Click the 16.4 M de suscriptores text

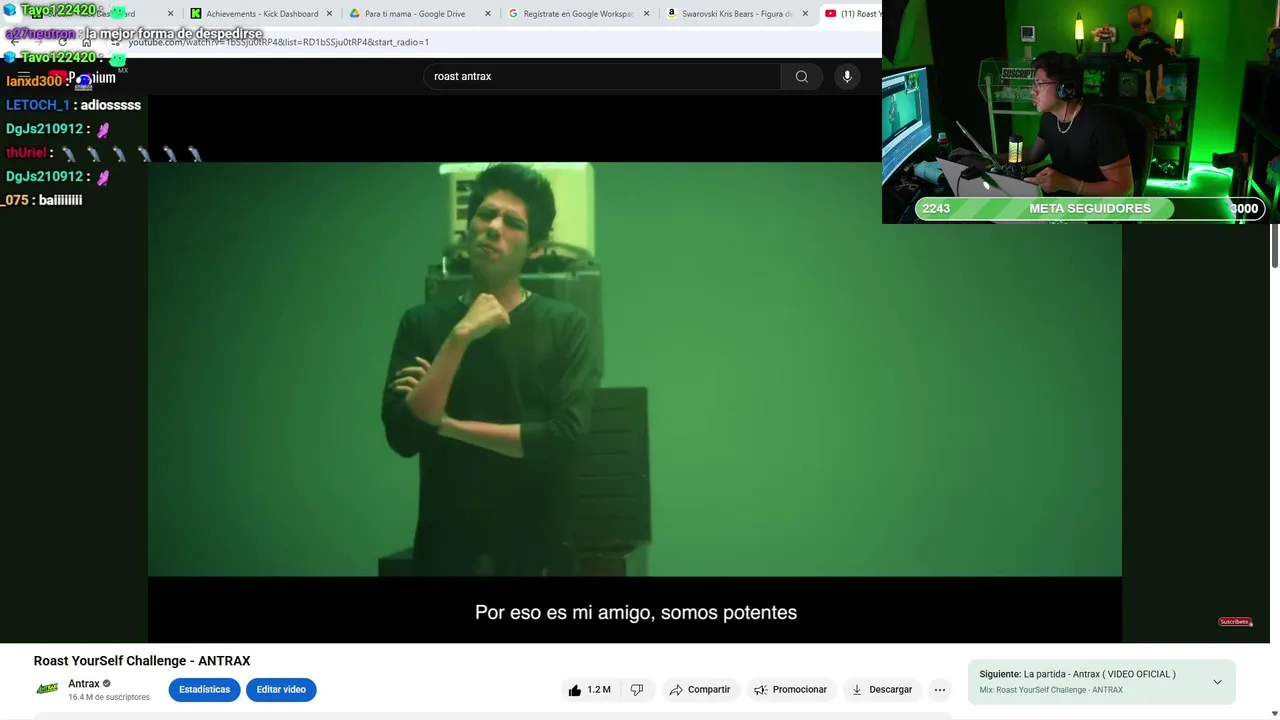pyautogui.click(x=109, y=697)
